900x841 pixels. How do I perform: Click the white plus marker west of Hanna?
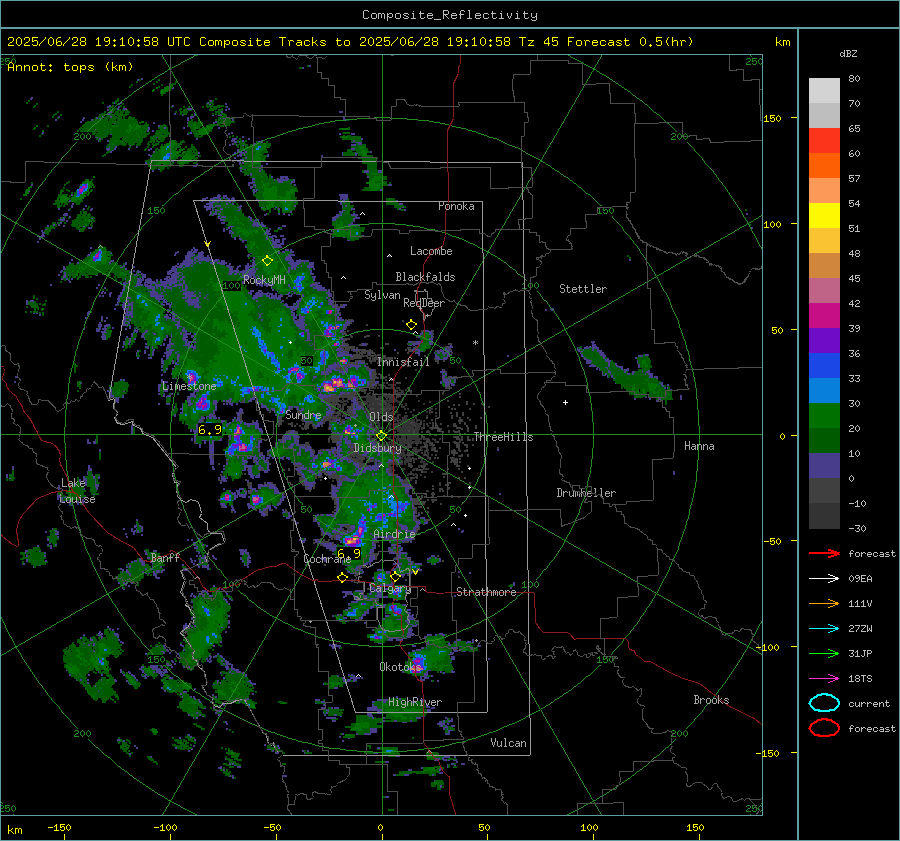click(565, 402)
